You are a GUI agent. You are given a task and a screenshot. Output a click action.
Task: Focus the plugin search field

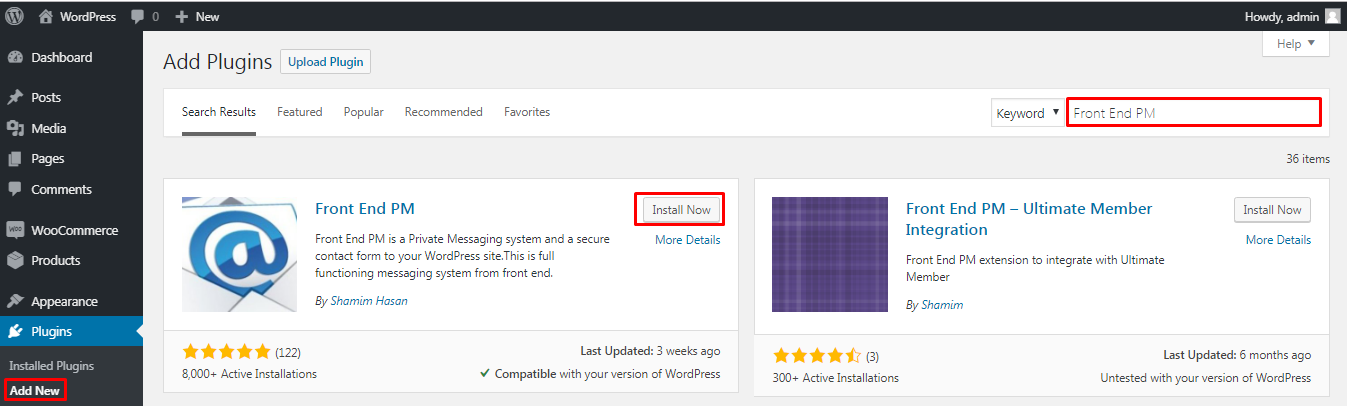[1194, 113]
